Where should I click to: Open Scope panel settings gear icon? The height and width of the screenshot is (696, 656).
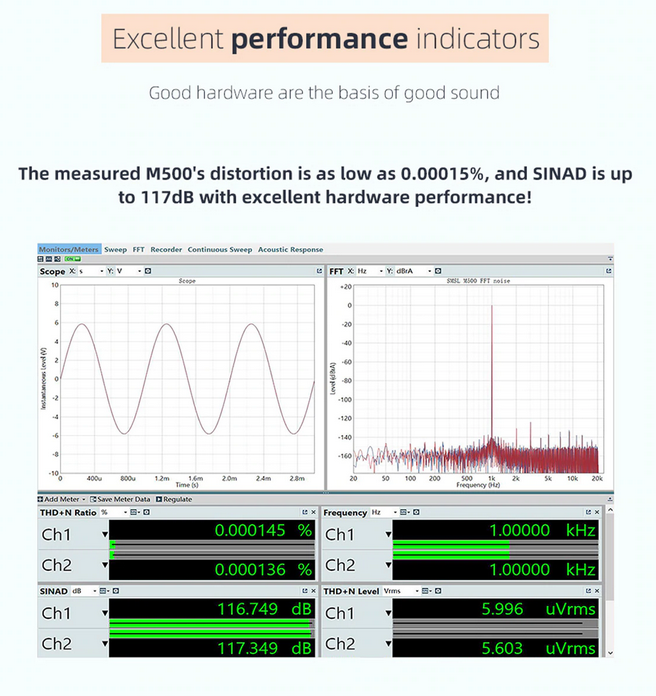148,271
